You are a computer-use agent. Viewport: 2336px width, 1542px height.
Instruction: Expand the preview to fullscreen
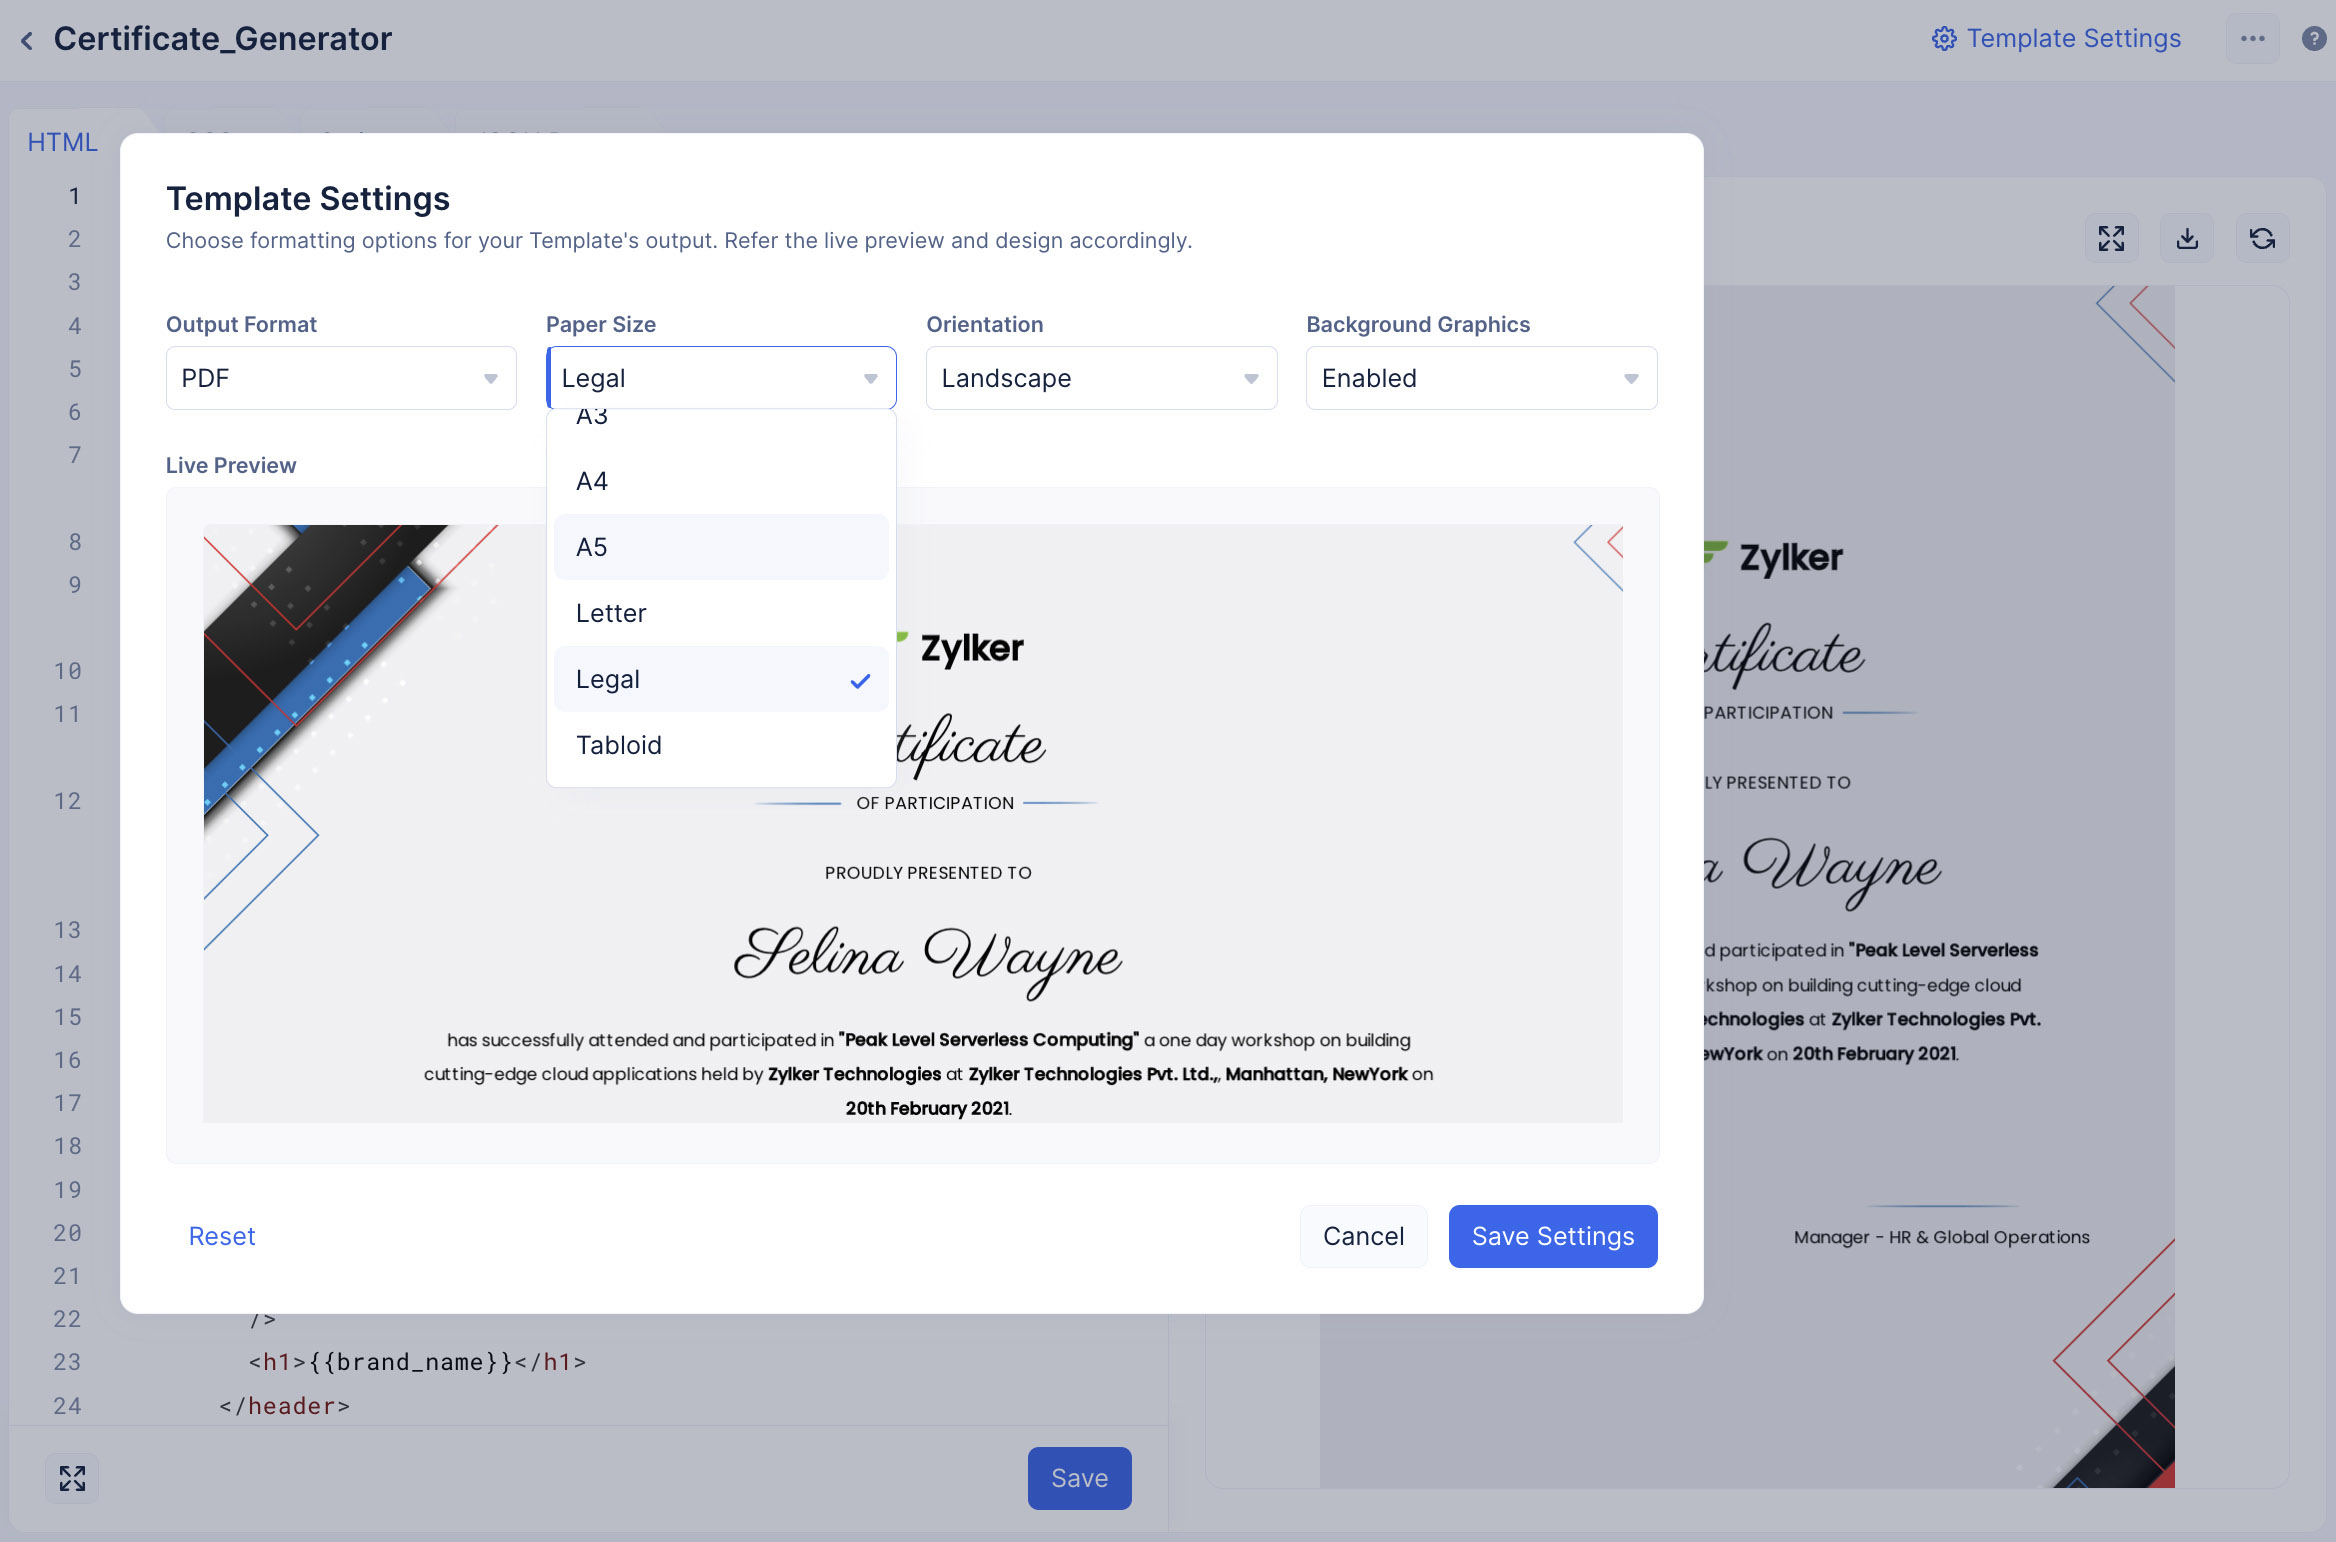pyautogui.click(x=2111, y=238)
